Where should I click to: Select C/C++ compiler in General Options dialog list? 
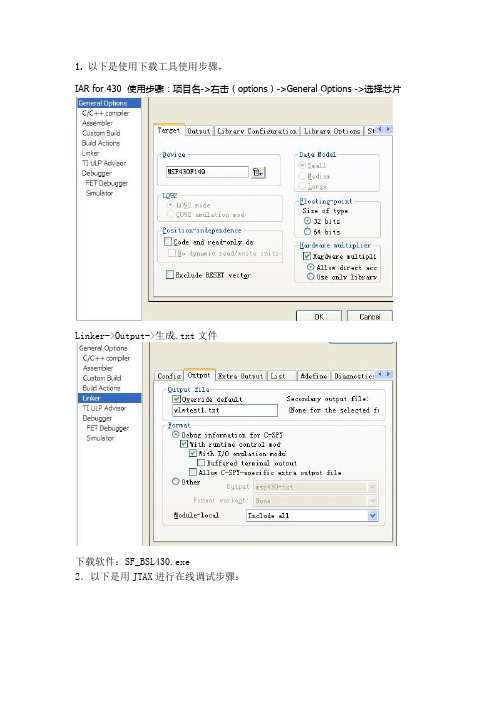click(106, 113)
